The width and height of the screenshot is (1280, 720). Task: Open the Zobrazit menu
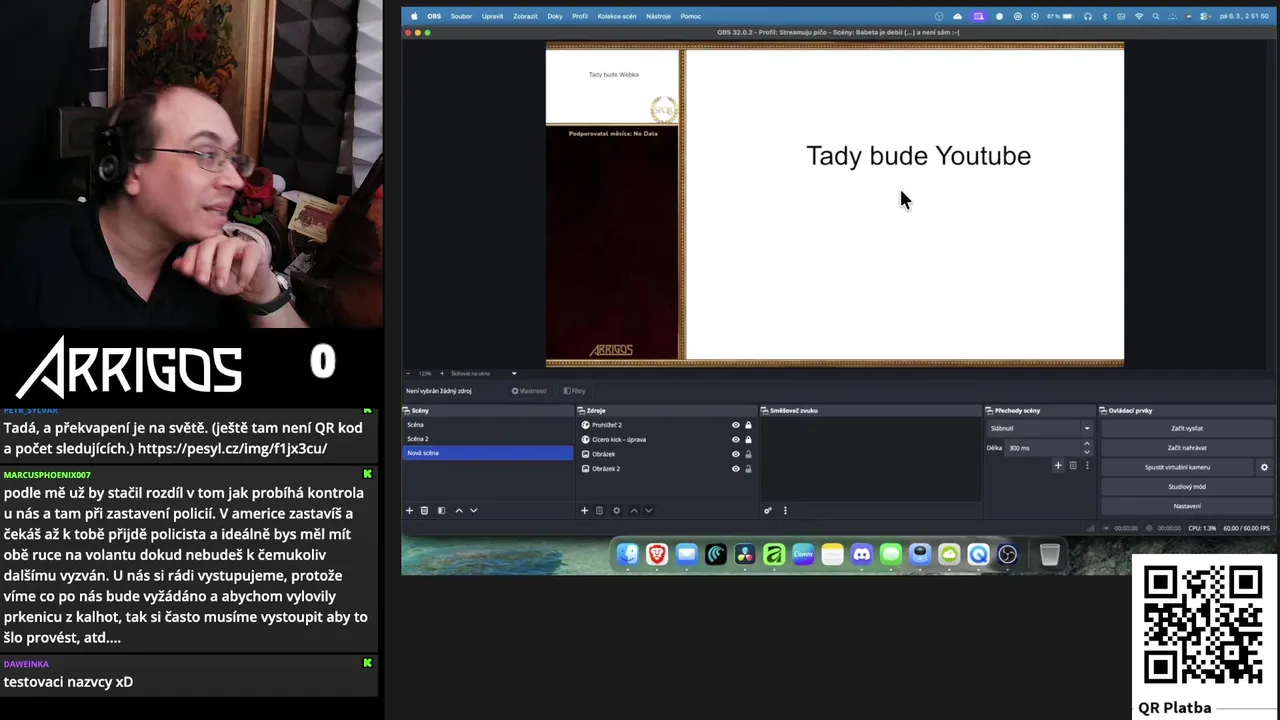(x=525, y=16)
